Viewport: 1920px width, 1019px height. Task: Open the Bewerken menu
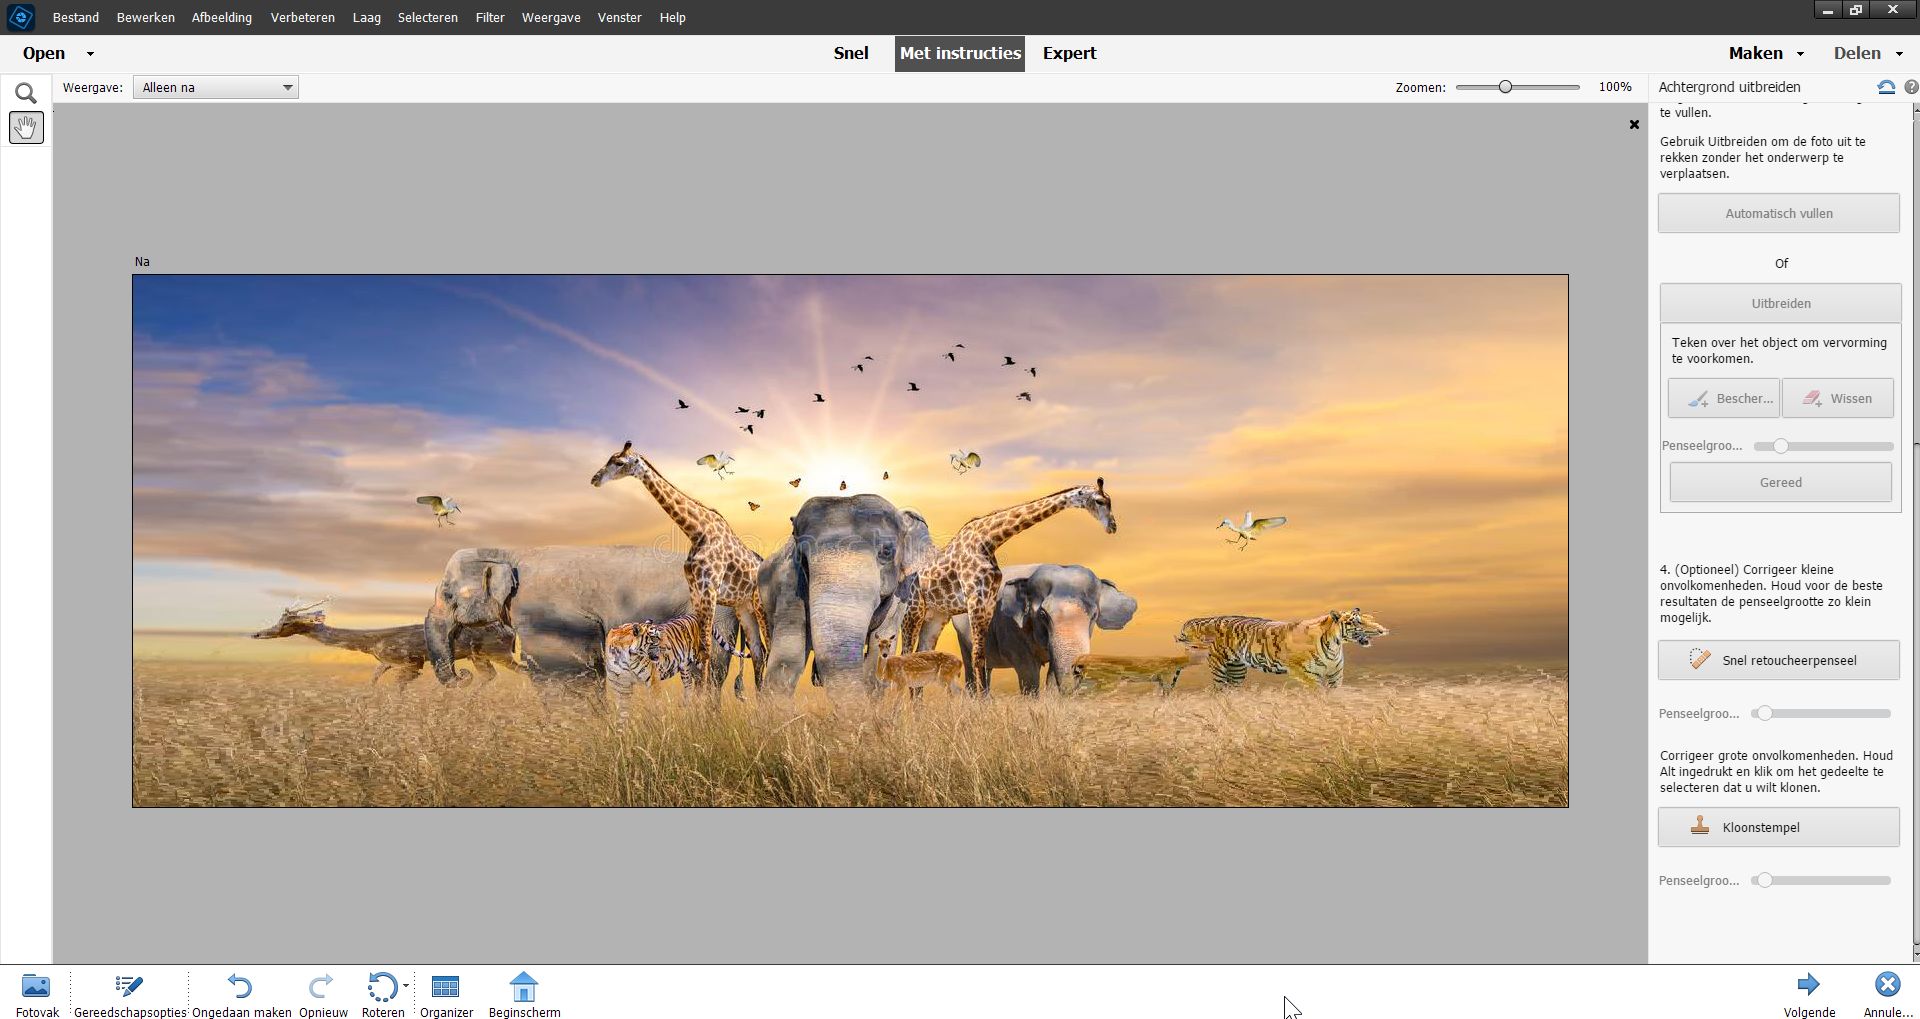pyautogui.click(x=146, y=17)
